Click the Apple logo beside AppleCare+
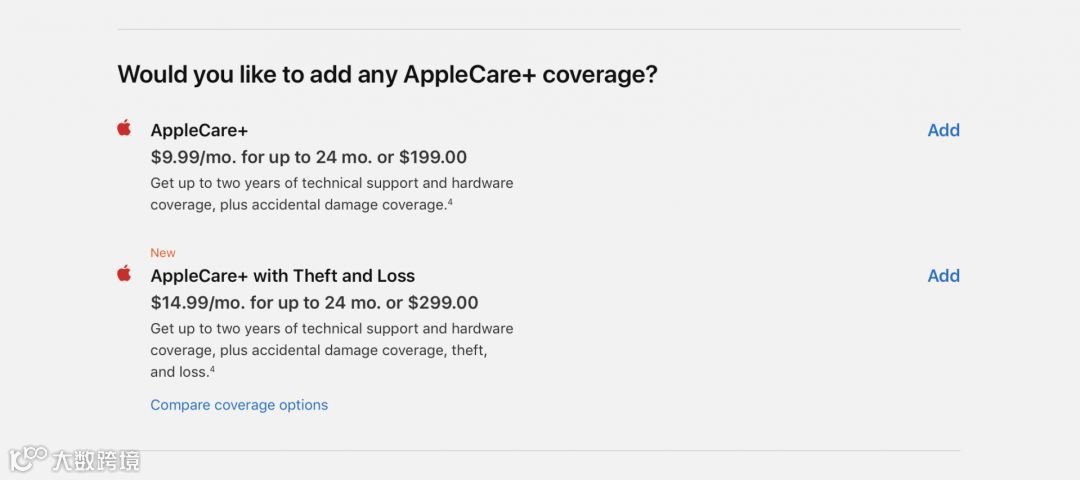 click(x=124, y=128)
